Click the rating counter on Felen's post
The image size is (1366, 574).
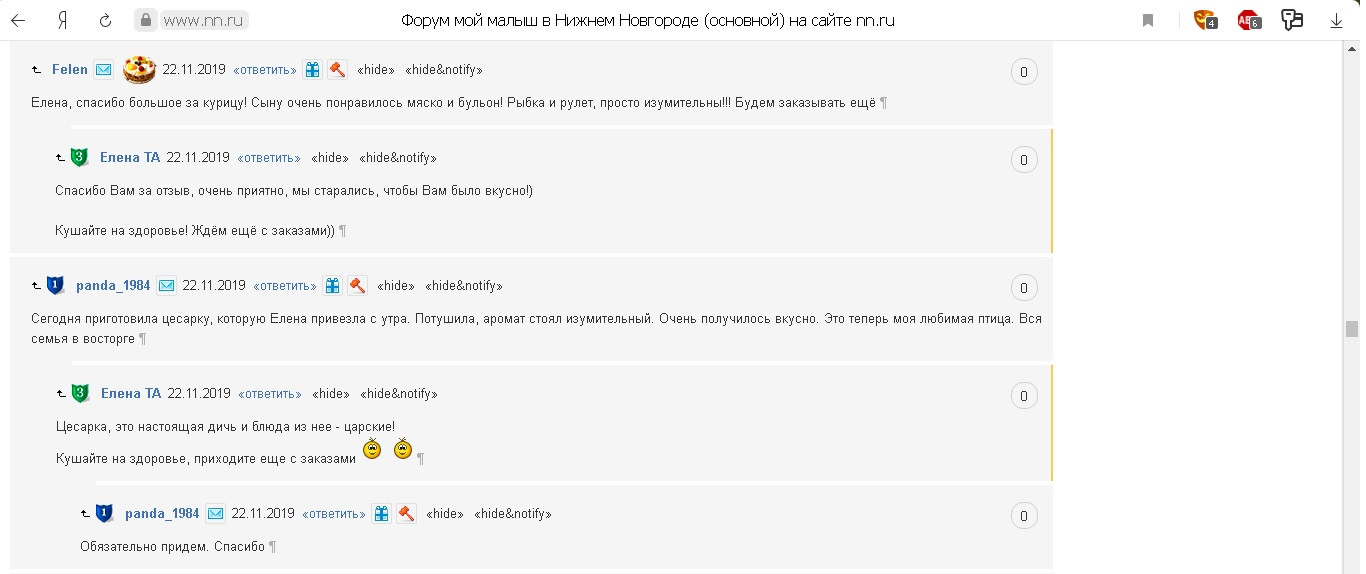1023,72
